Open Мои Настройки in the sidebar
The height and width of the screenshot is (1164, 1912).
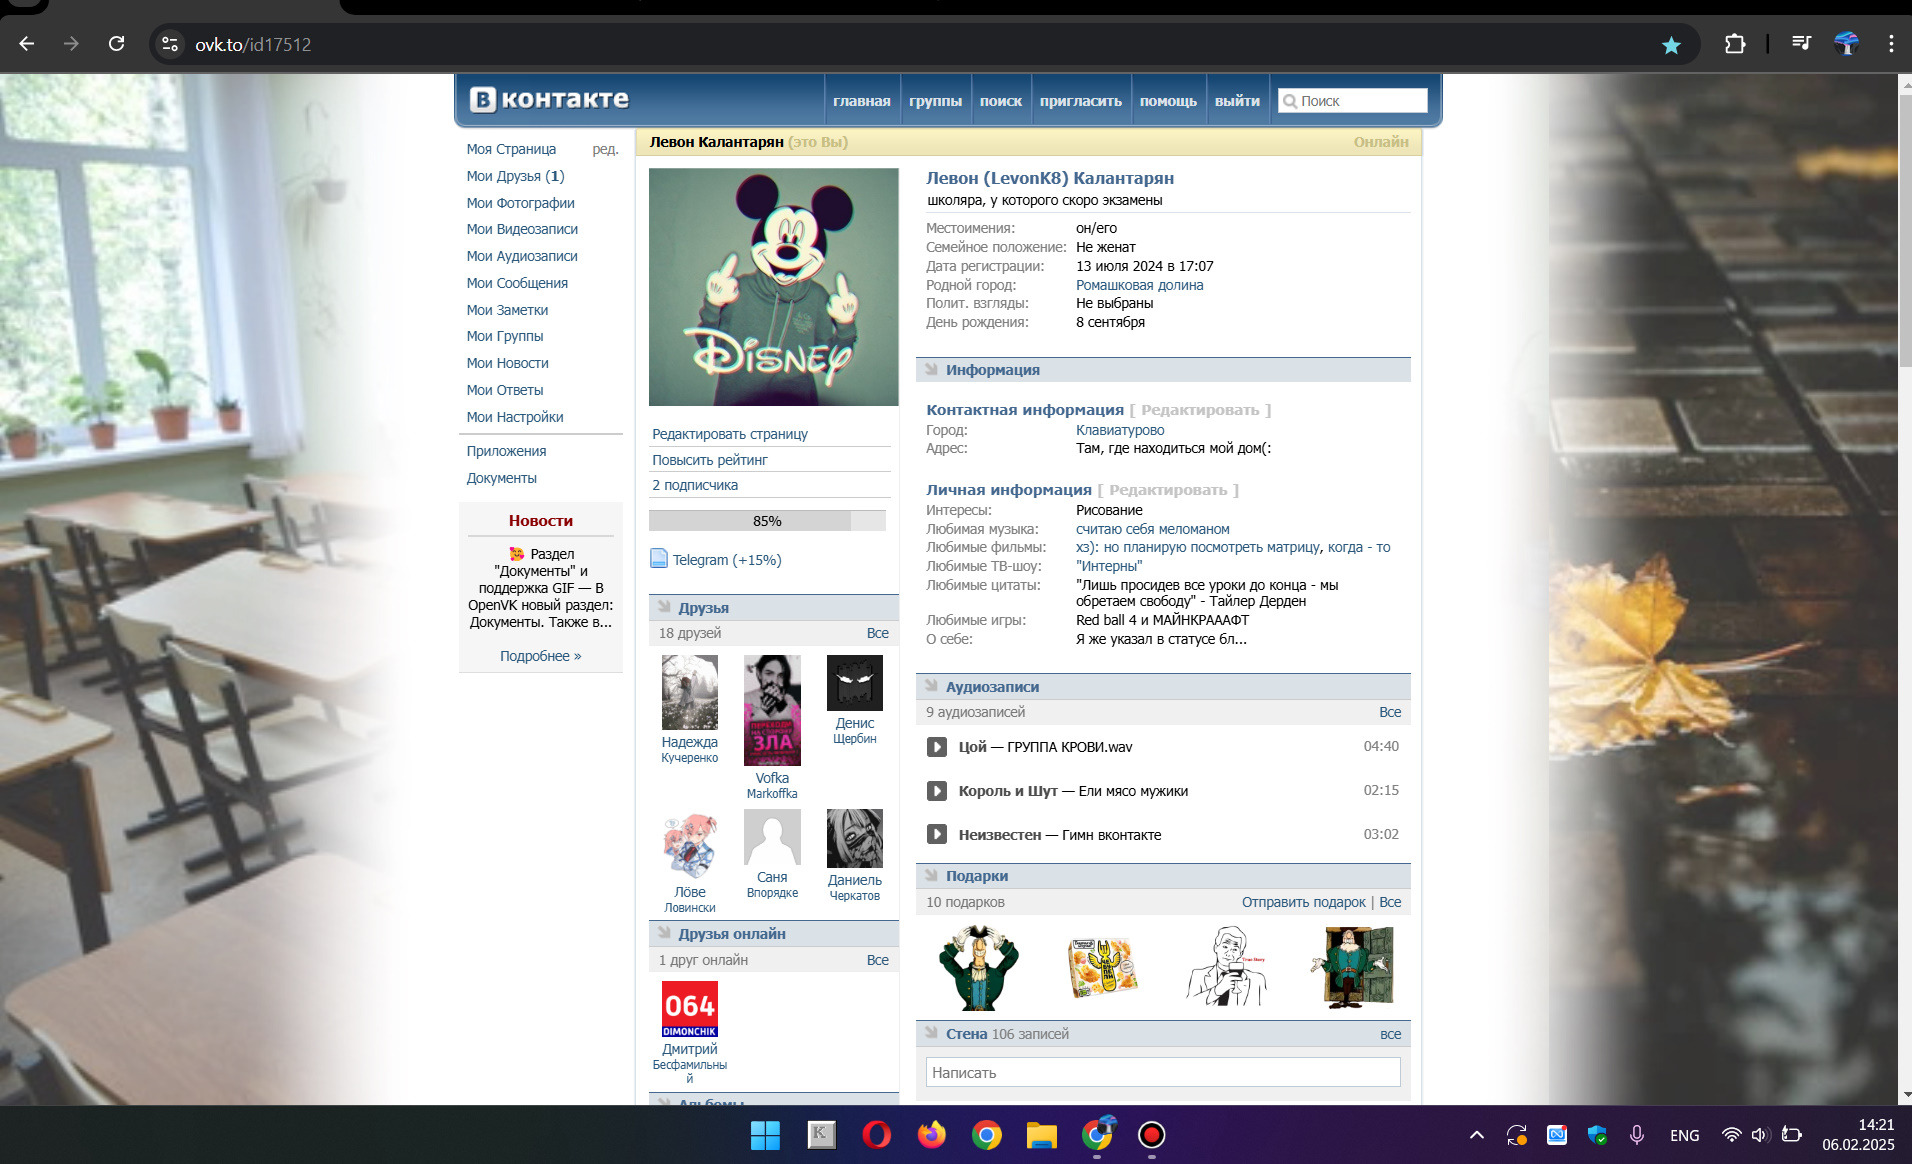click(515, 417)
